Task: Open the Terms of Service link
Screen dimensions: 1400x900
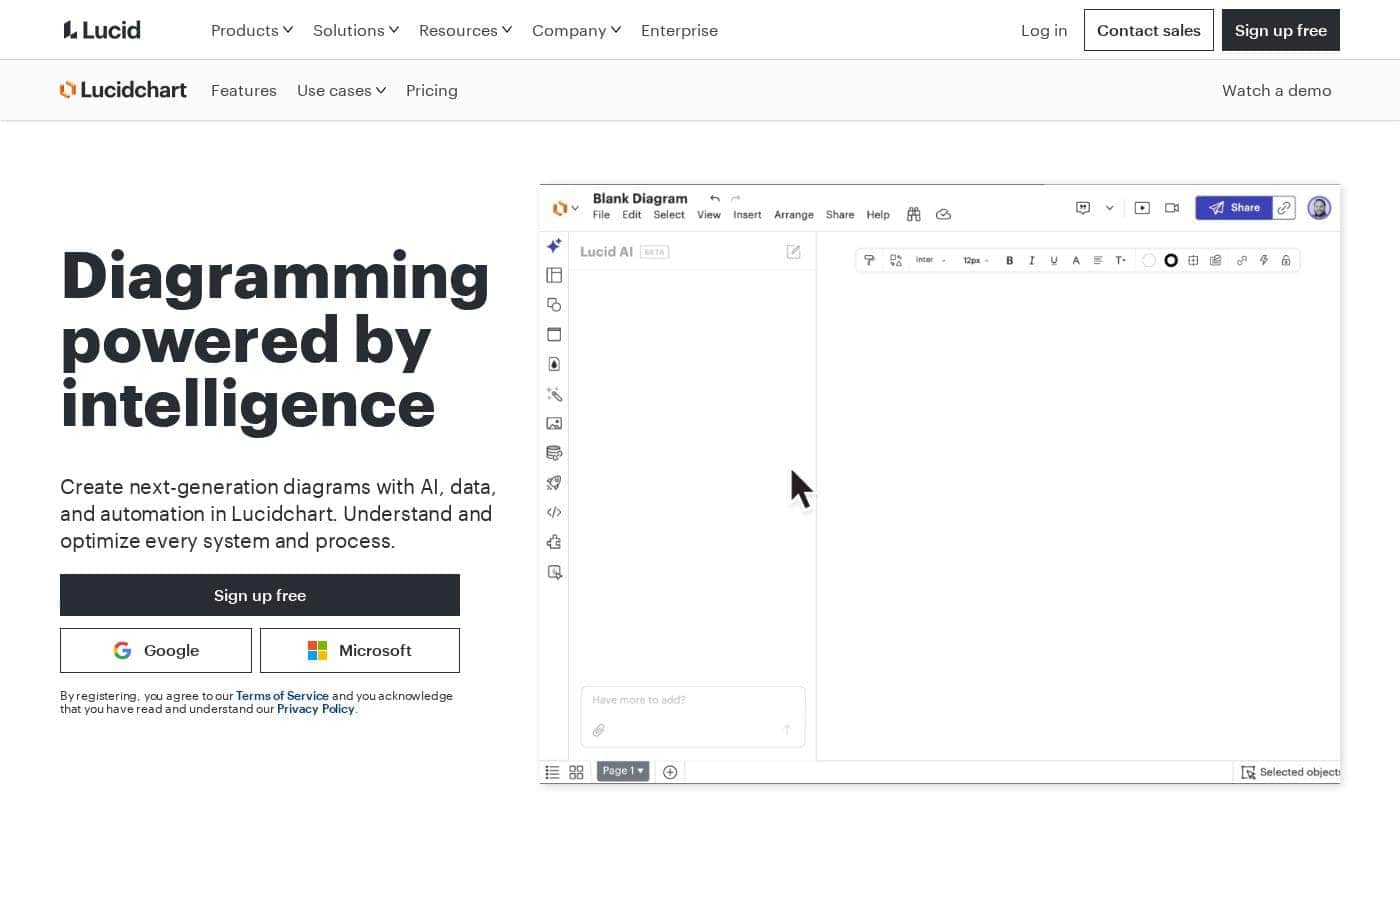Action: [282, 696]
